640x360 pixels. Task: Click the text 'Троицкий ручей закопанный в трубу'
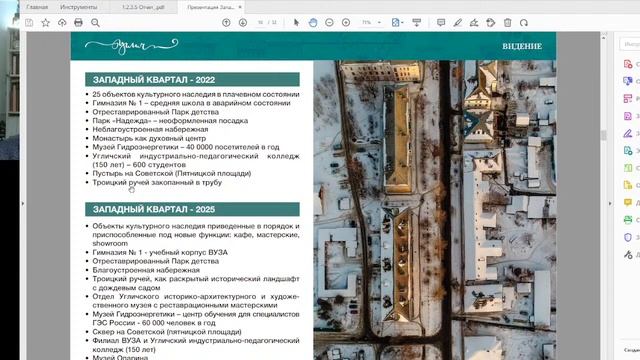click(157, 182)
